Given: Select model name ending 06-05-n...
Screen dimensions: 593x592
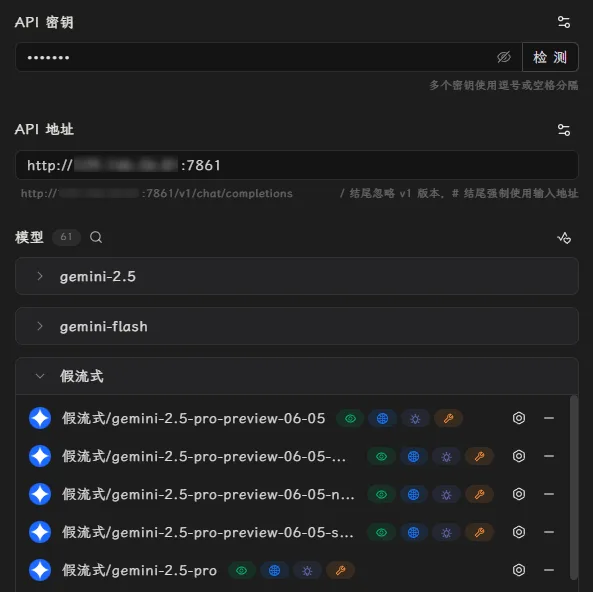Looking at the screenshot, I should coord(208,494).
